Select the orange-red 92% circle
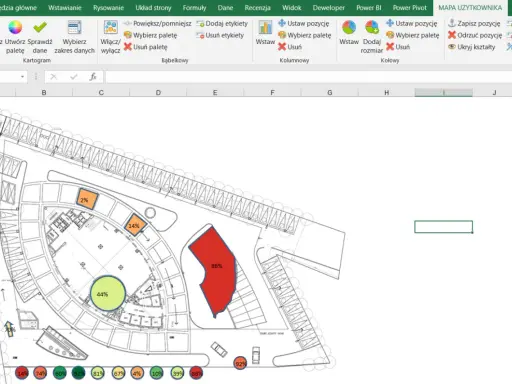The height and width of the screenshot is (384, 512). pos(240,363)
